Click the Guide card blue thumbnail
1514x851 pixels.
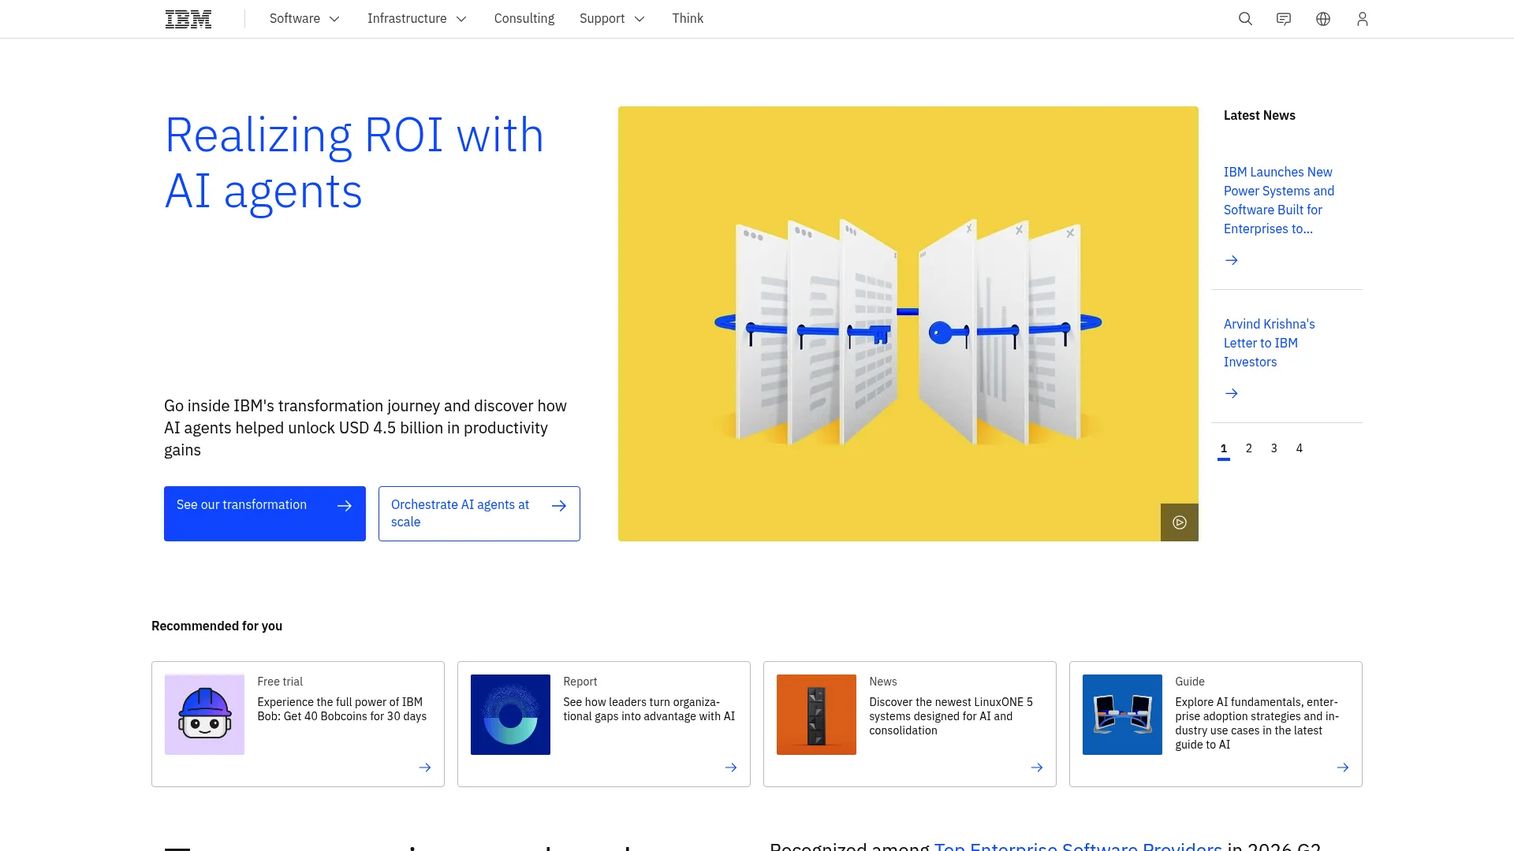pyautogui.click(x=1122, y=714)
